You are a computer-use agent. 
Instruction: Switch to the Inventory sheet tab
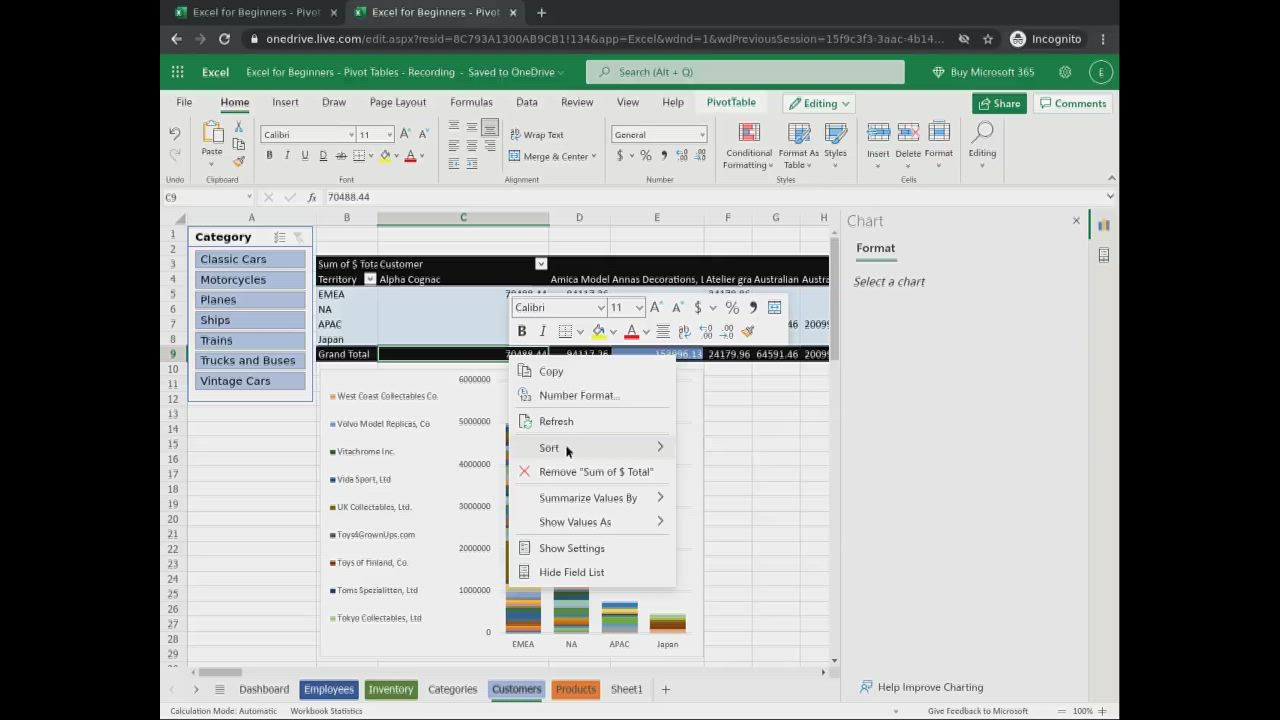390,689
